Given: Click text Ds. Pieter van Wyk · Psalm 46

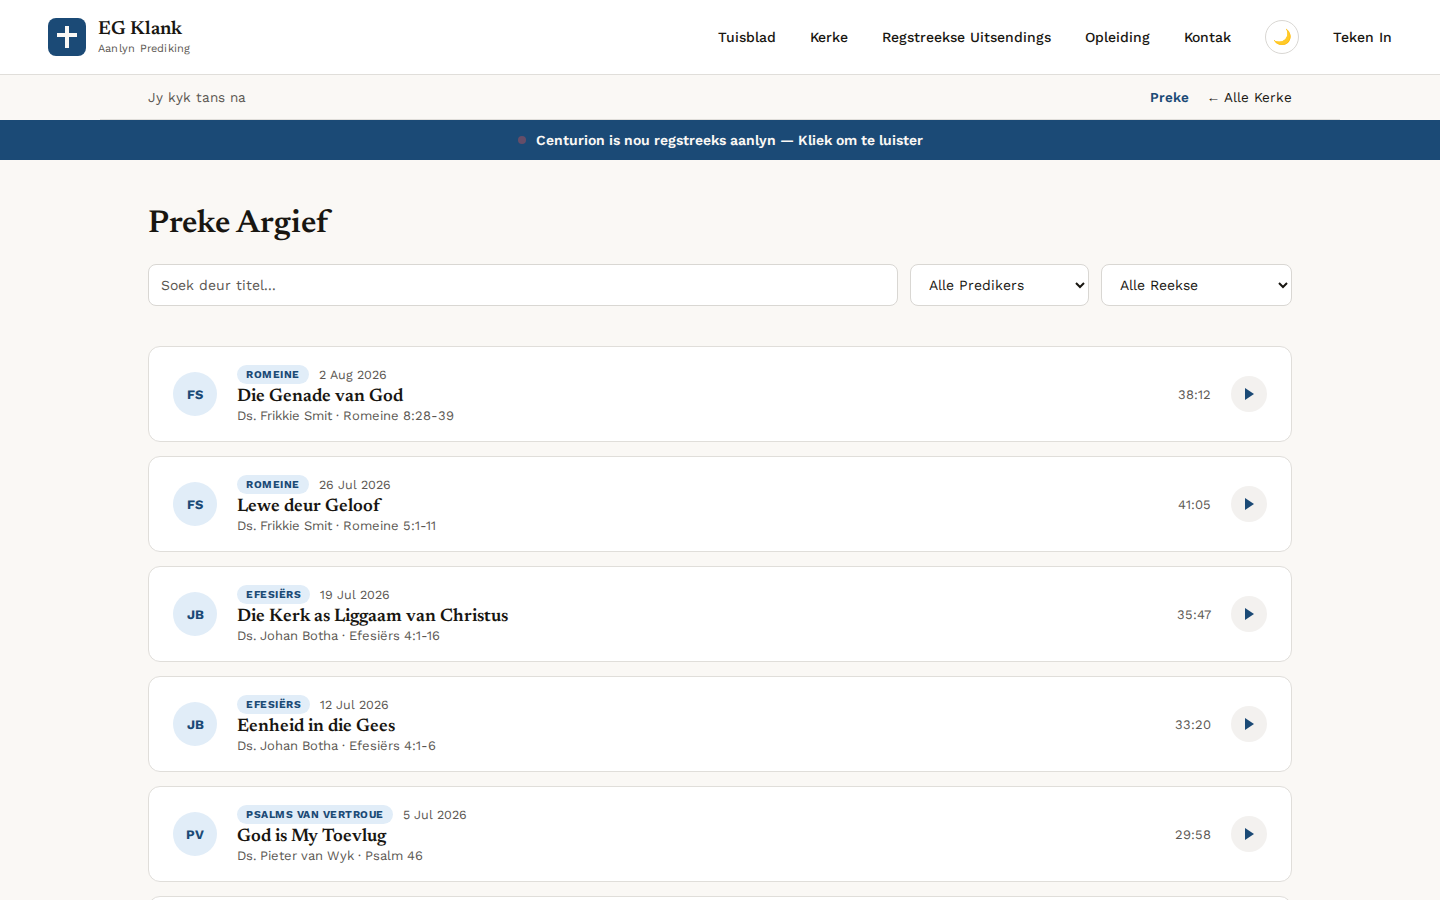Looking at the screenshot, I should tap(330, 856).
